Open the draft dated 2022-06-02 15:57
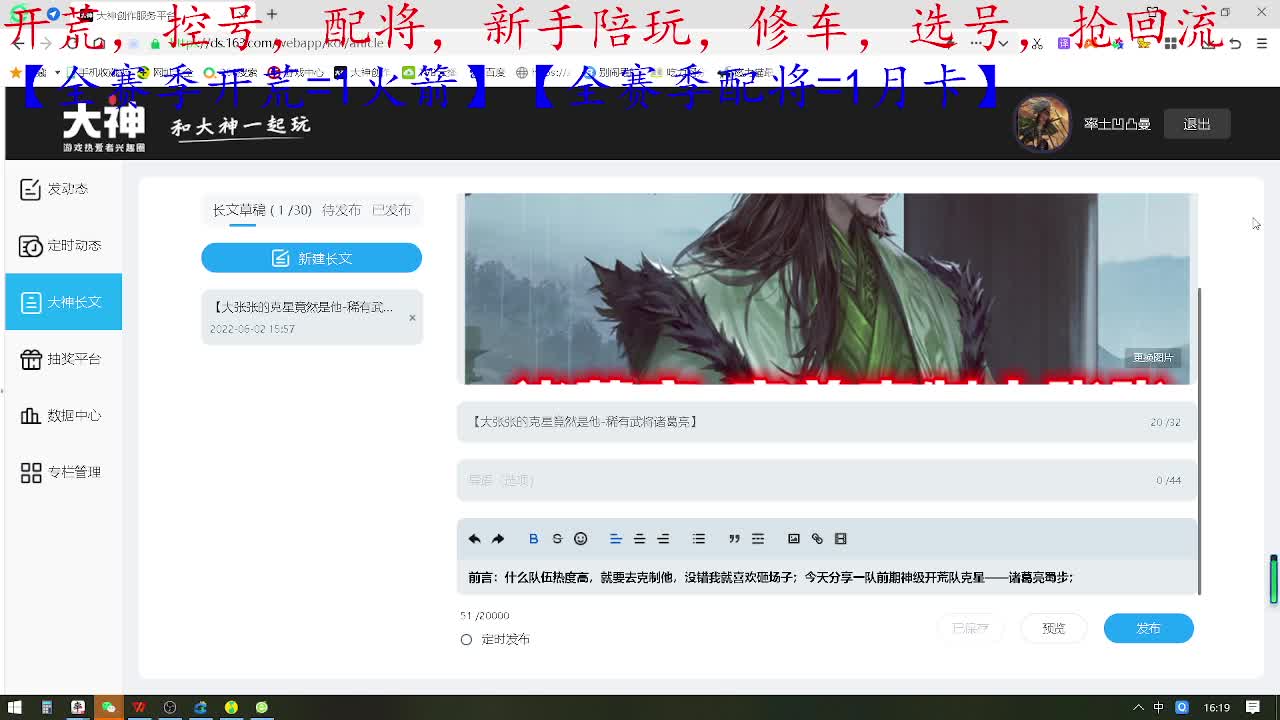 tap(311, 317)
